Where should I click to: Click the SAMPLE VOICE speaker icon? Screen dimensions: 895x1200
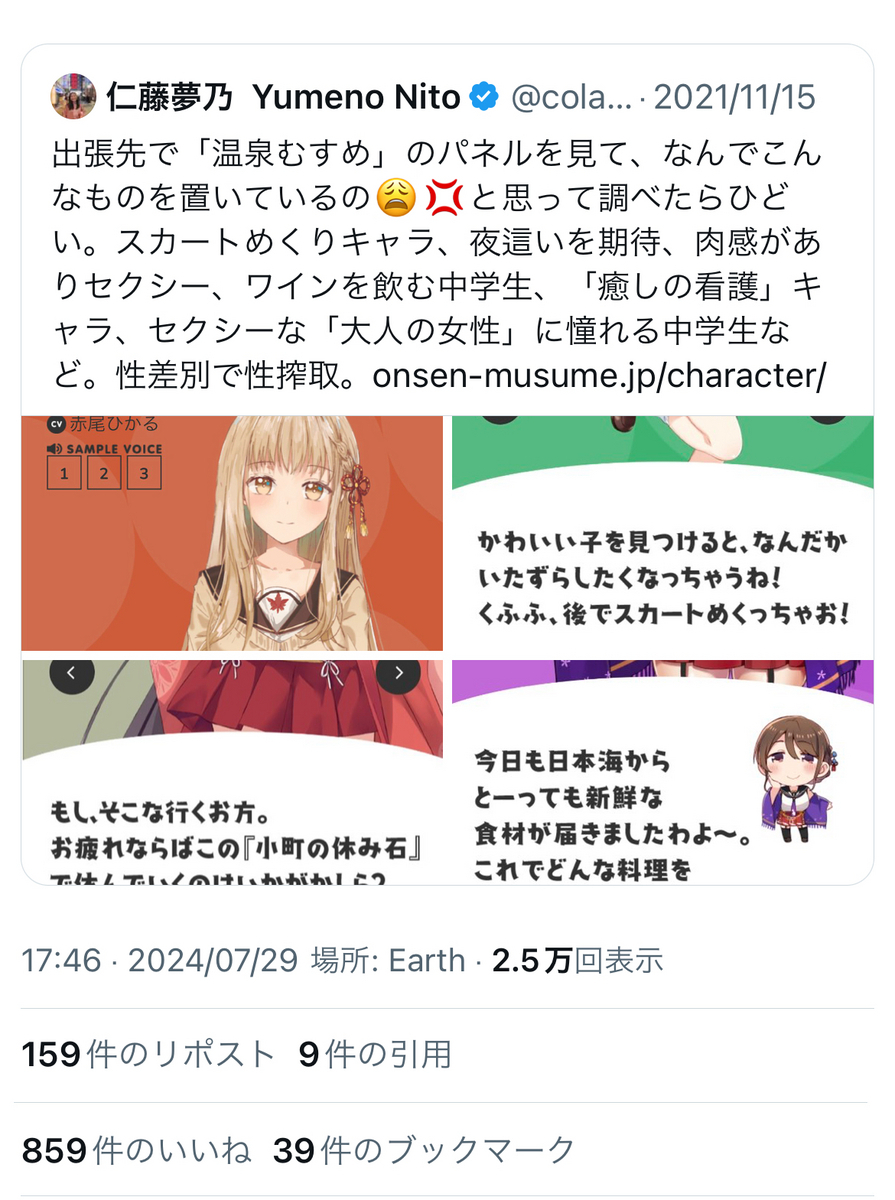click(x=54, y=448)
